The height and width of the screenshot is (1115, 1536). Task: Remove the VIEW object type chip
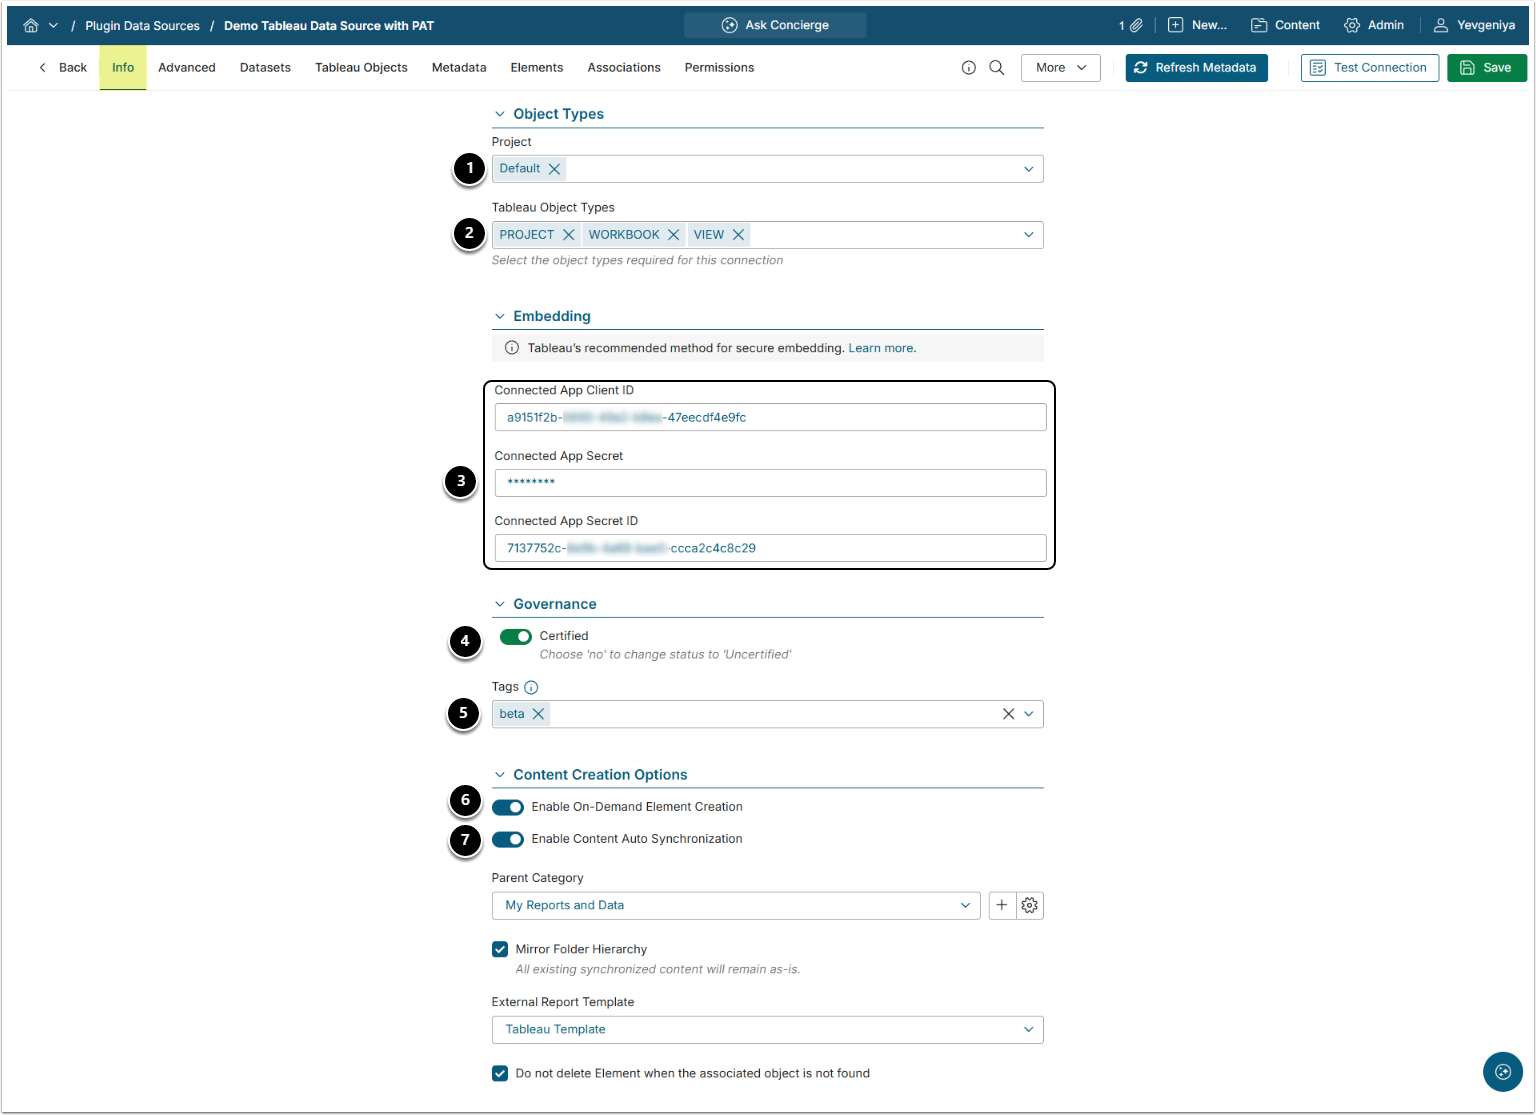pyautogui.click(x=738, y=235)
